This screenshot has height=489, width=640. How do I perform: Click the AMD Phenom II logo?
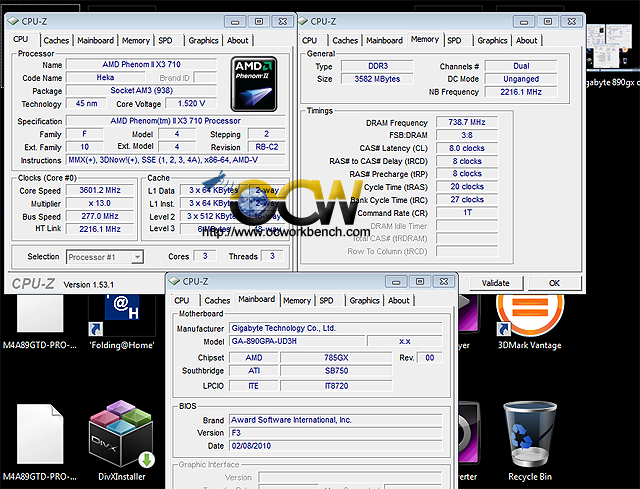coord(254,84)
